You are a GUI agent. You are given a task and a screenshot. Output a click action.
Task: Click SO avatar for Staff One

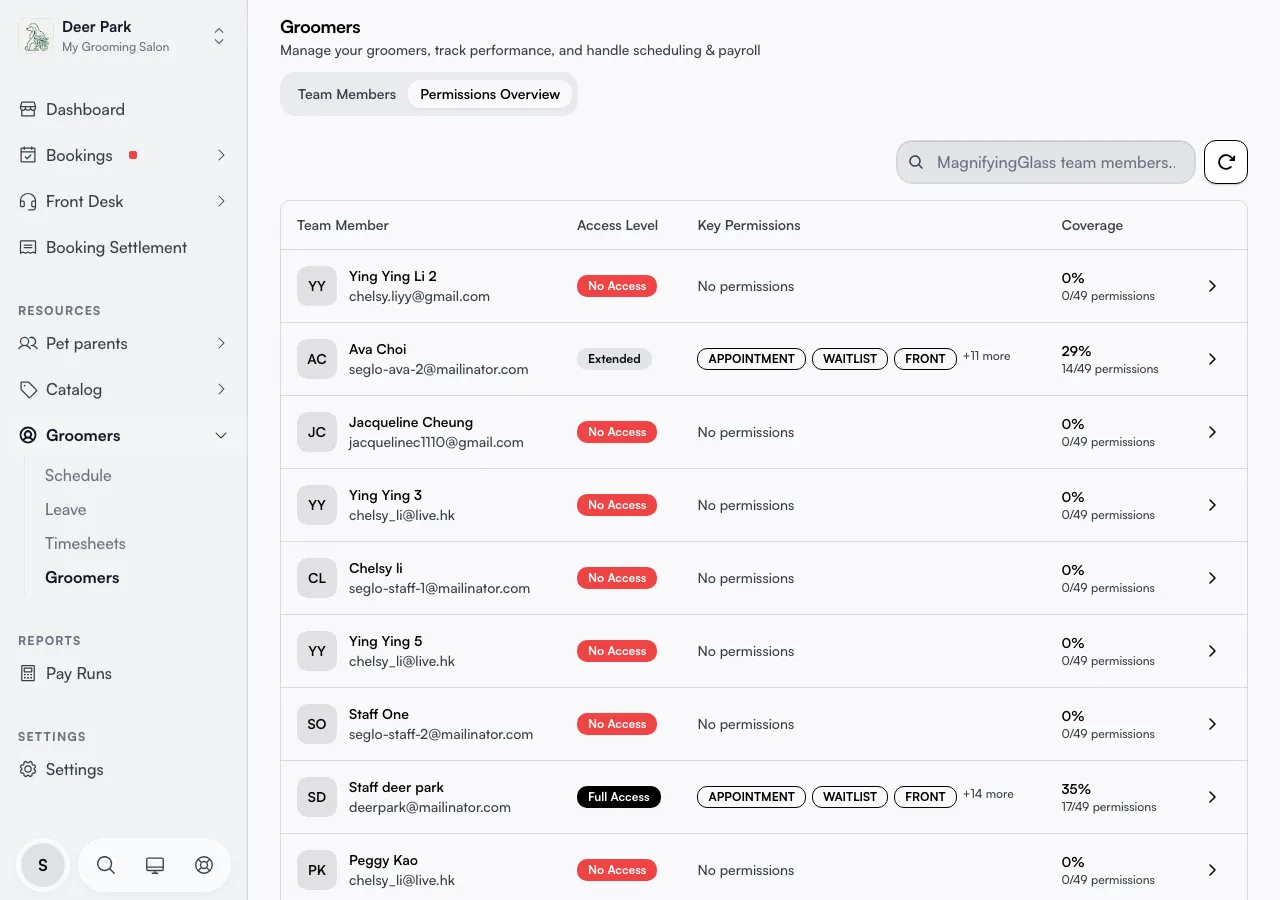(x=317, y=724)
